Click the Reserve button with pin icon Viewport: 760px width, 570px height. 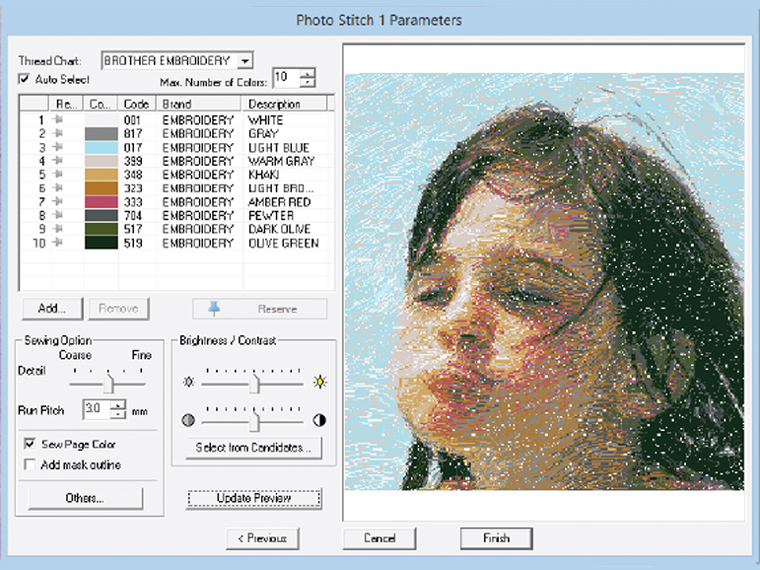pyautogui.click(x=260, y=309)
